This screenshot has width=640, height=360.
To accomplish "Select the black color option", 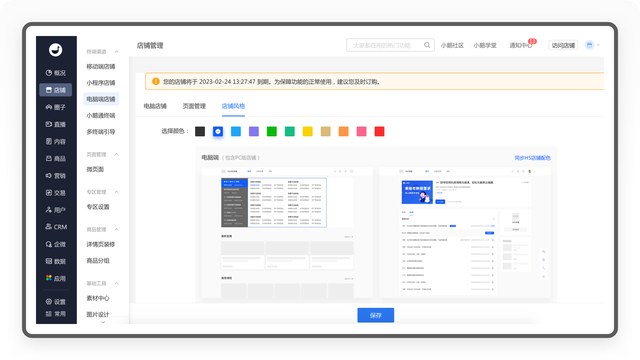I will pos(200,131).
